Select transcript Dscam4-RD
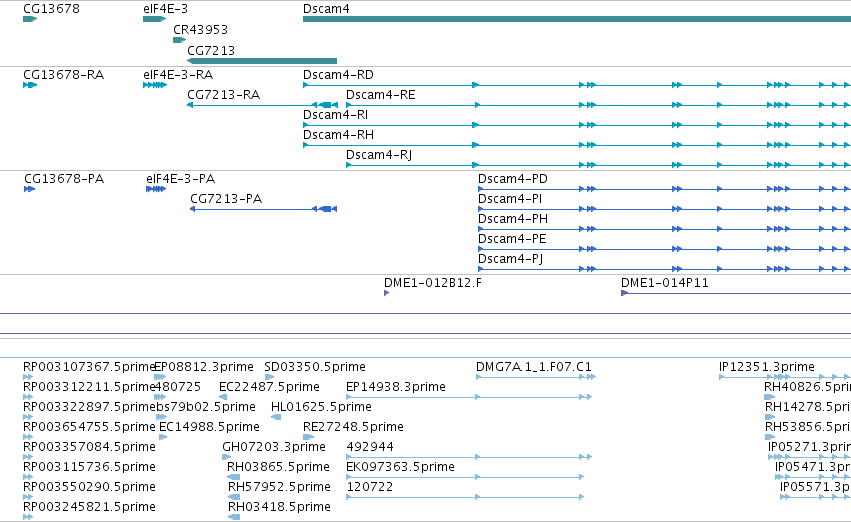Image resolution: width=851 pixels, height=522 pixels. pyautogui.click(x=338, y=75)
